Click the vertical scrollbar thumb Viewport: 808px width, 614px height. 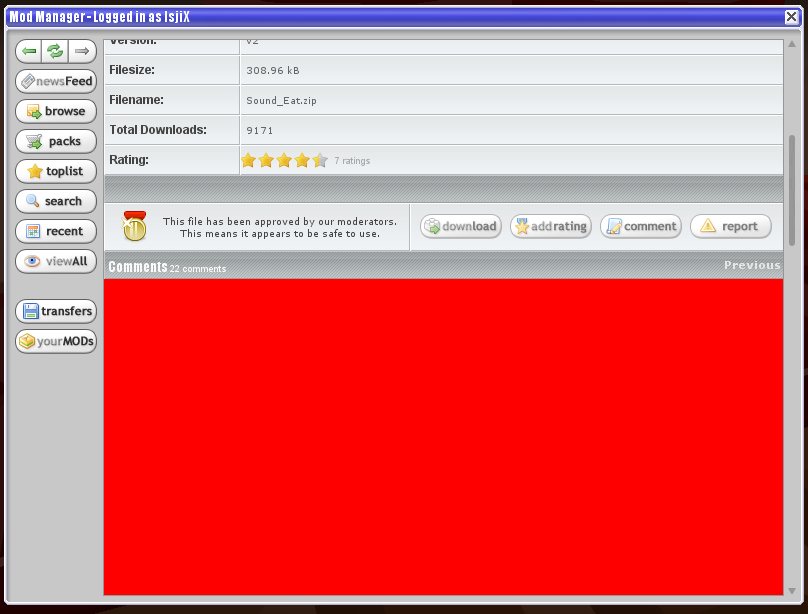tap(792, 190)
